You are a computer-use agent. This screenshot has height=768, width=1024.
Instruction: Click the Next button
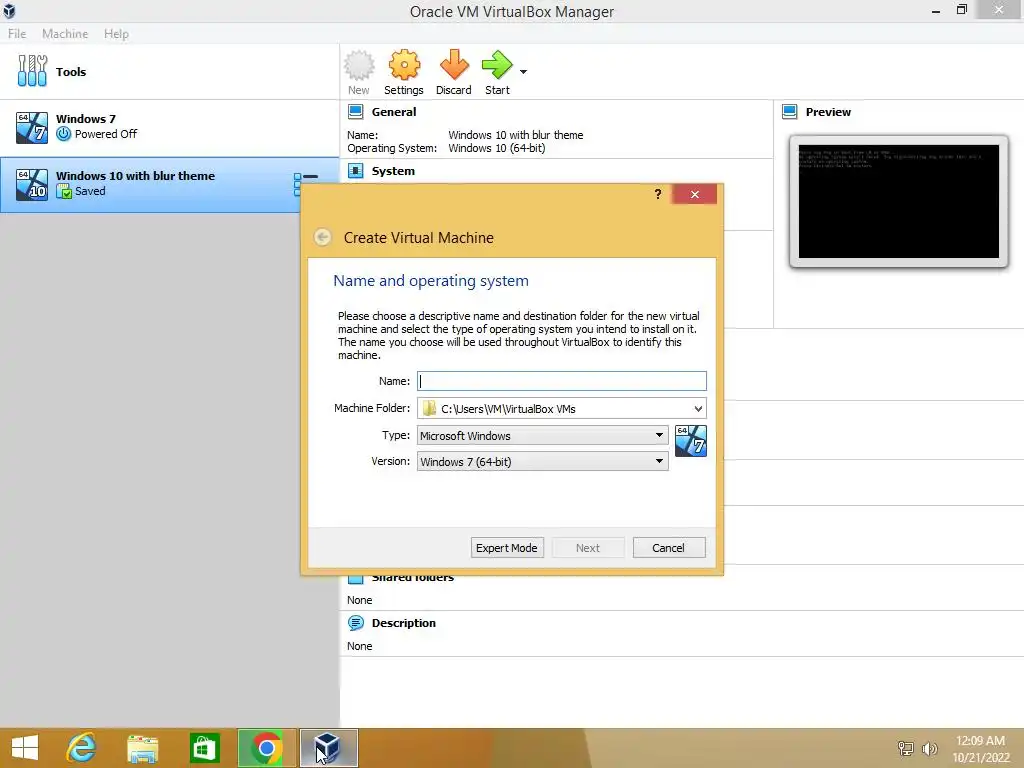click(588, 548)
